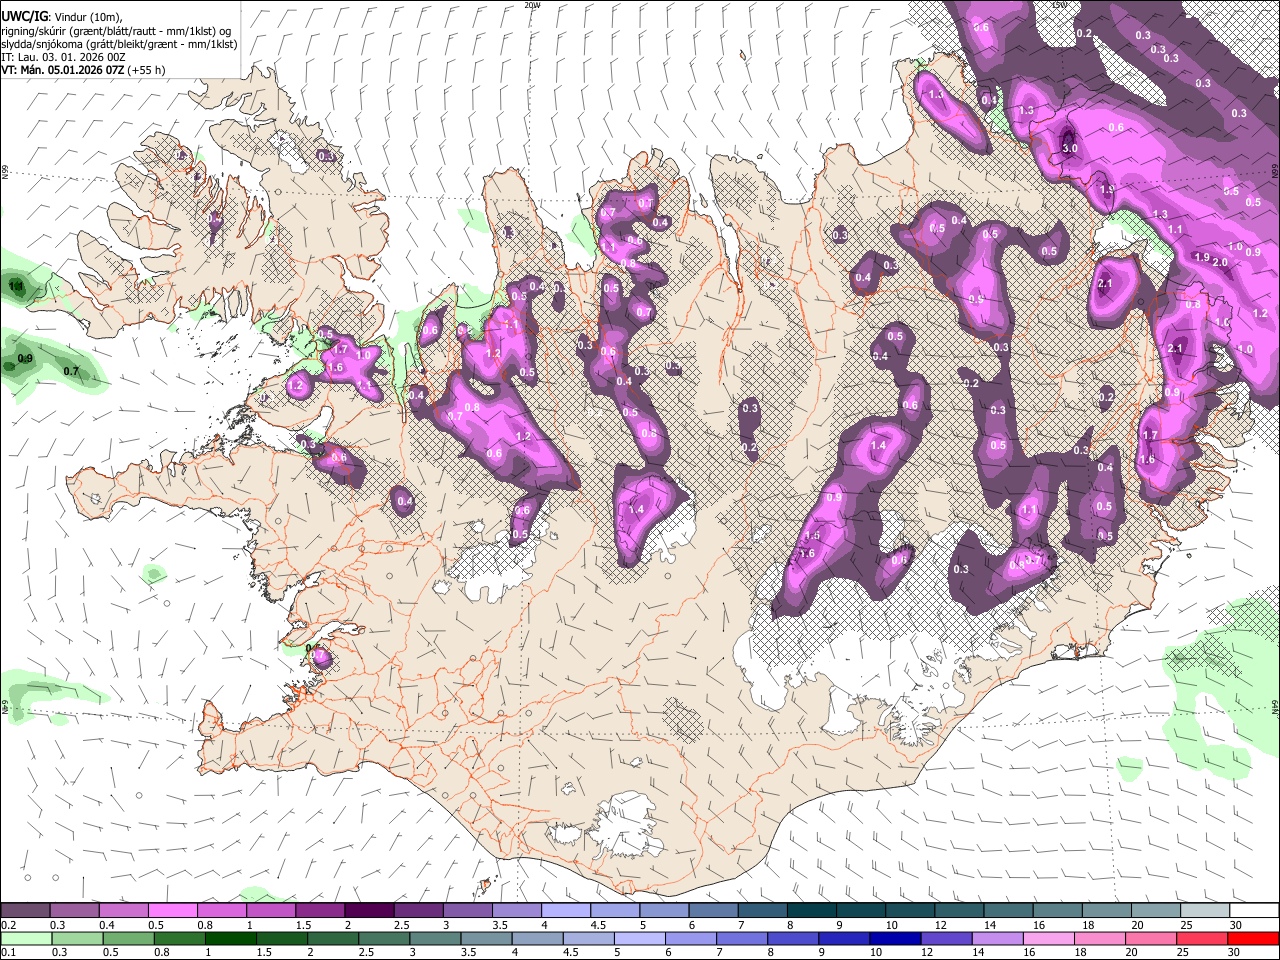The height and width of the screenshot is (960, 1280).
Task: Pick the bottom legend bar swatch starting at 0.3
Action: pyautogui.click(x=77, y=938)
